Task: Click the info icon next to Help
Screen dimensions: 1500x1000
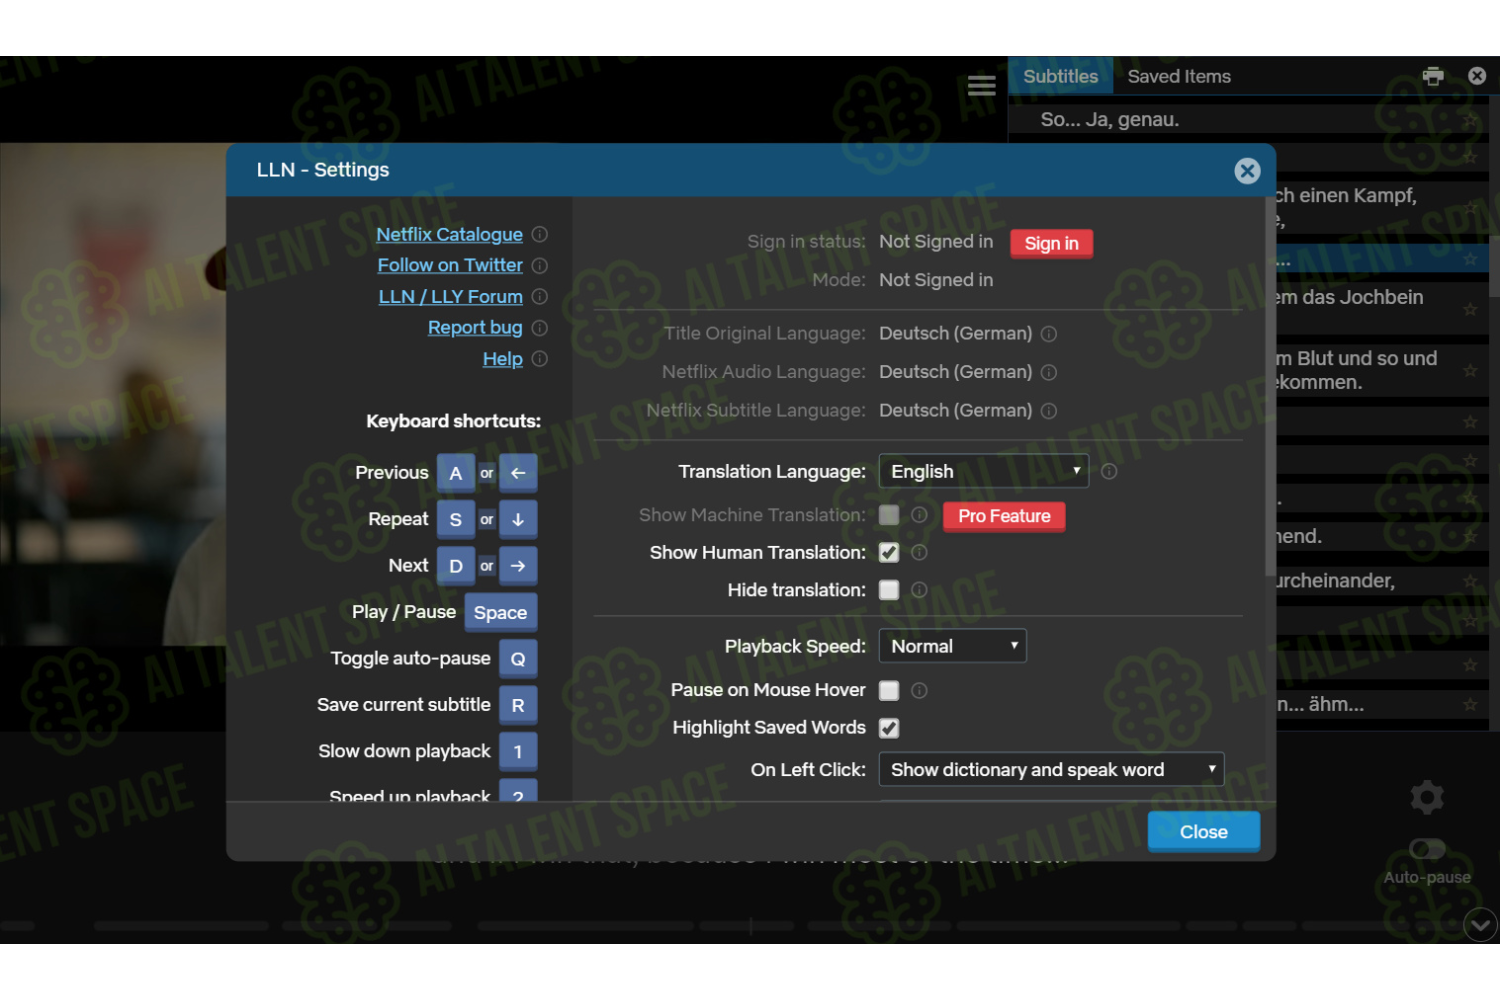Action: coord(540,358)
